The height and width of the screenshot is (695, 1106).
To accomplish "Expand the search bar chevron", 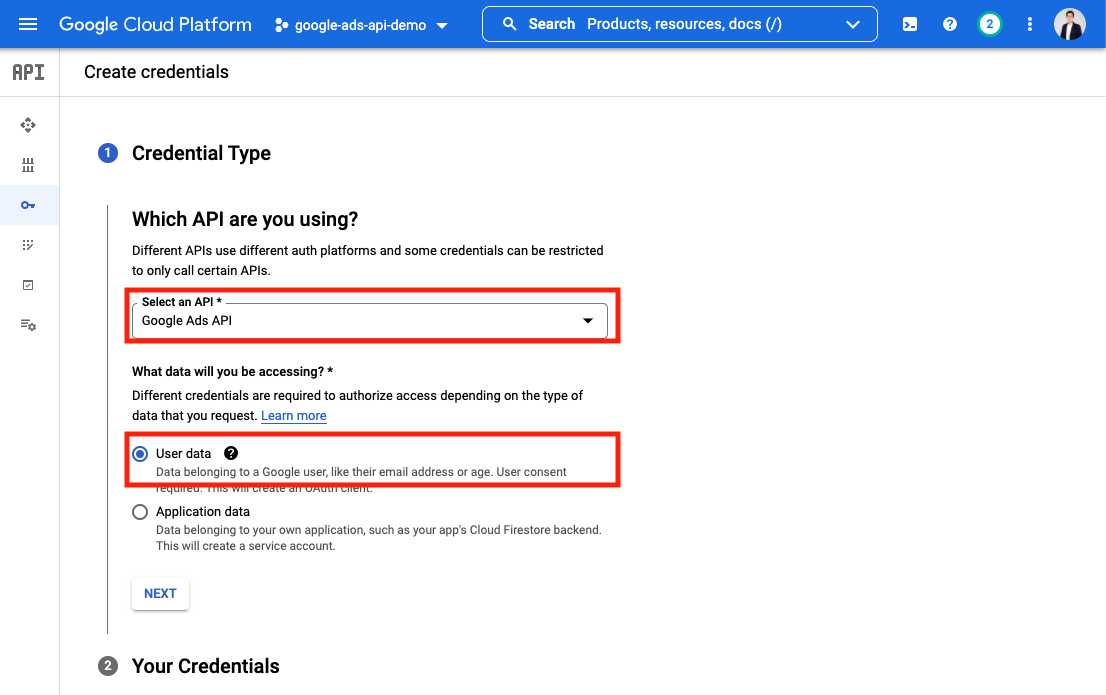I will click(x=853, y=25).
